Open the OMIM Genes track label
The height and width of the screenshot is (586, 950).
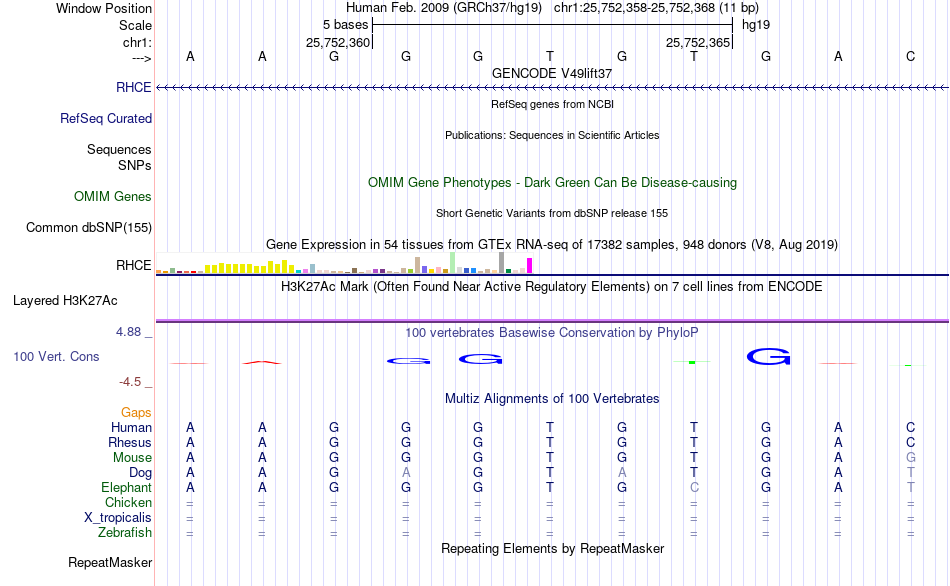tap(112, 196)
